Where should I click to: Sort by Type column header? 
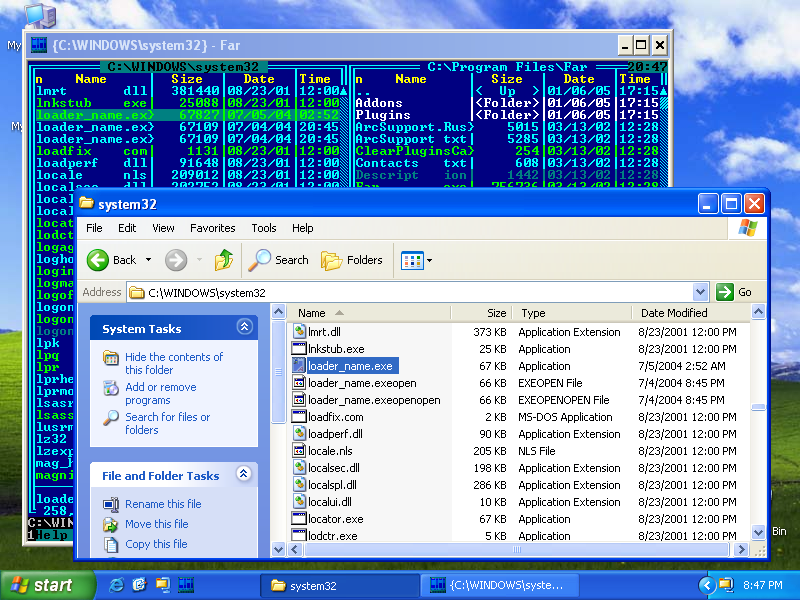[571, 313]
